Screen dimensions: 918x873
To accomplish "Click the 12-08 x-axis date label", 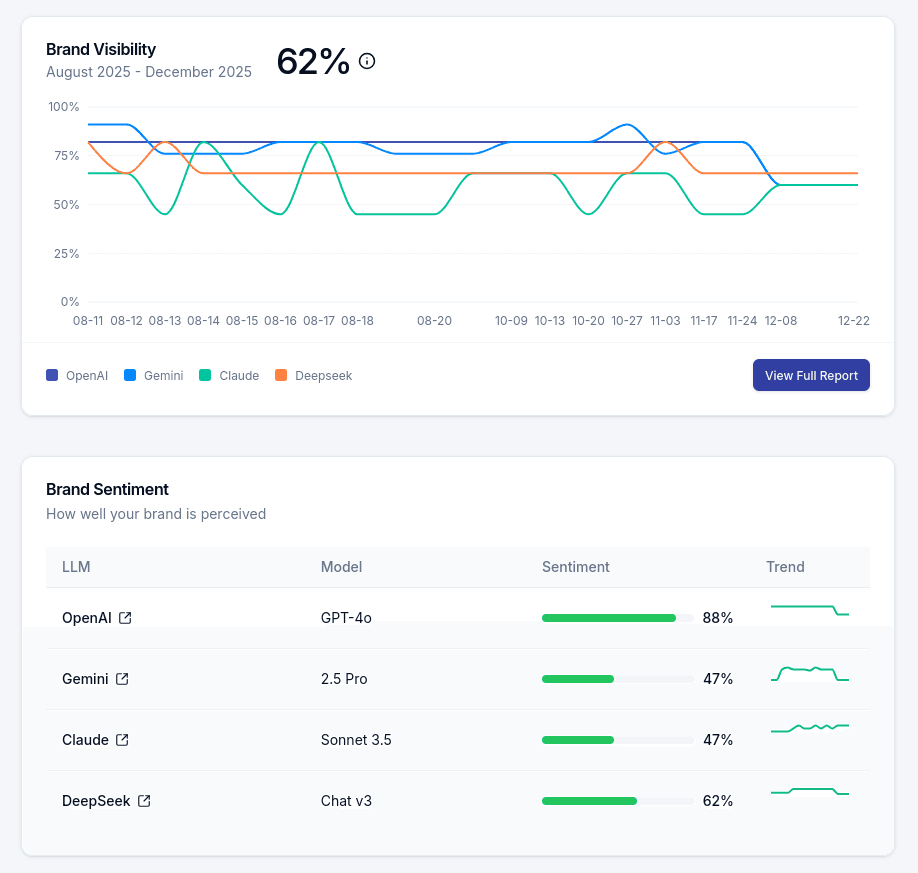I will 781,321.
